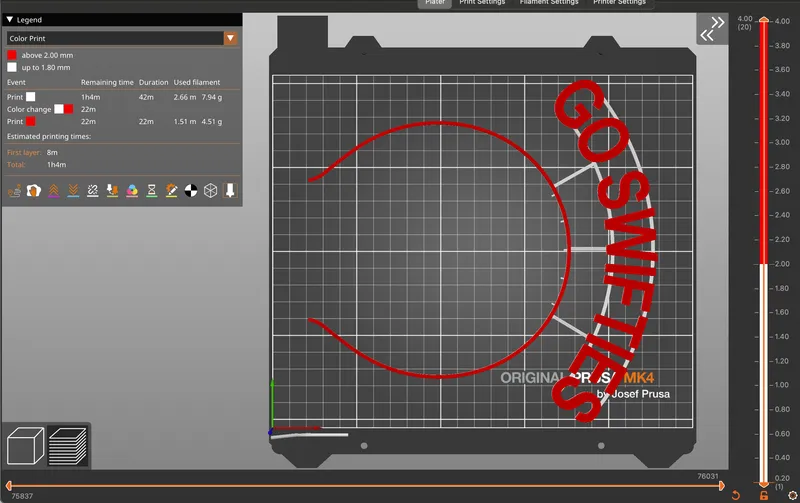Open the Printer Settings tab
The width and height of the screenshot is (800, 503).
(x=619, y=3)
